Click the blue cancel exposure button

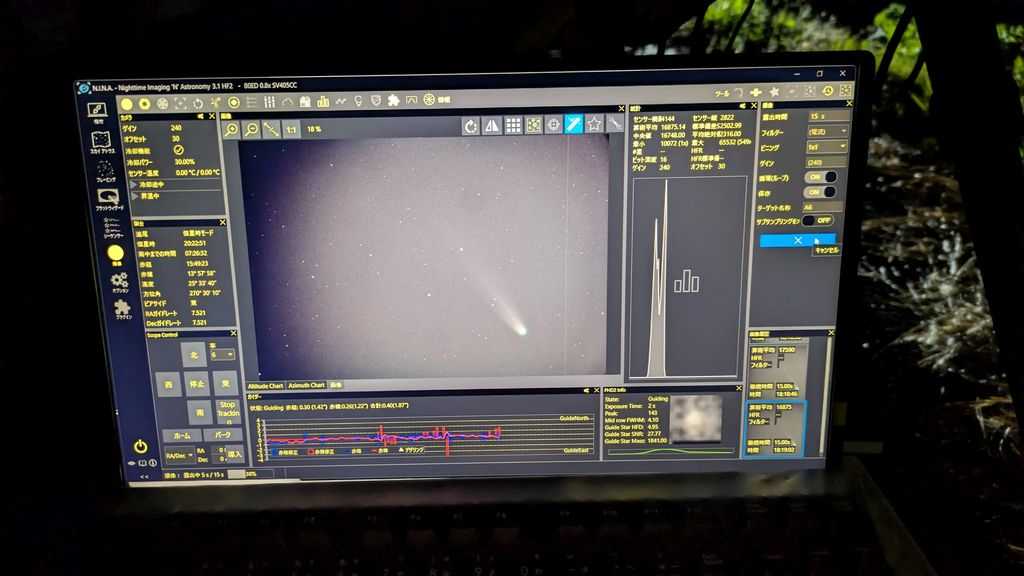(x=797, y=241)
